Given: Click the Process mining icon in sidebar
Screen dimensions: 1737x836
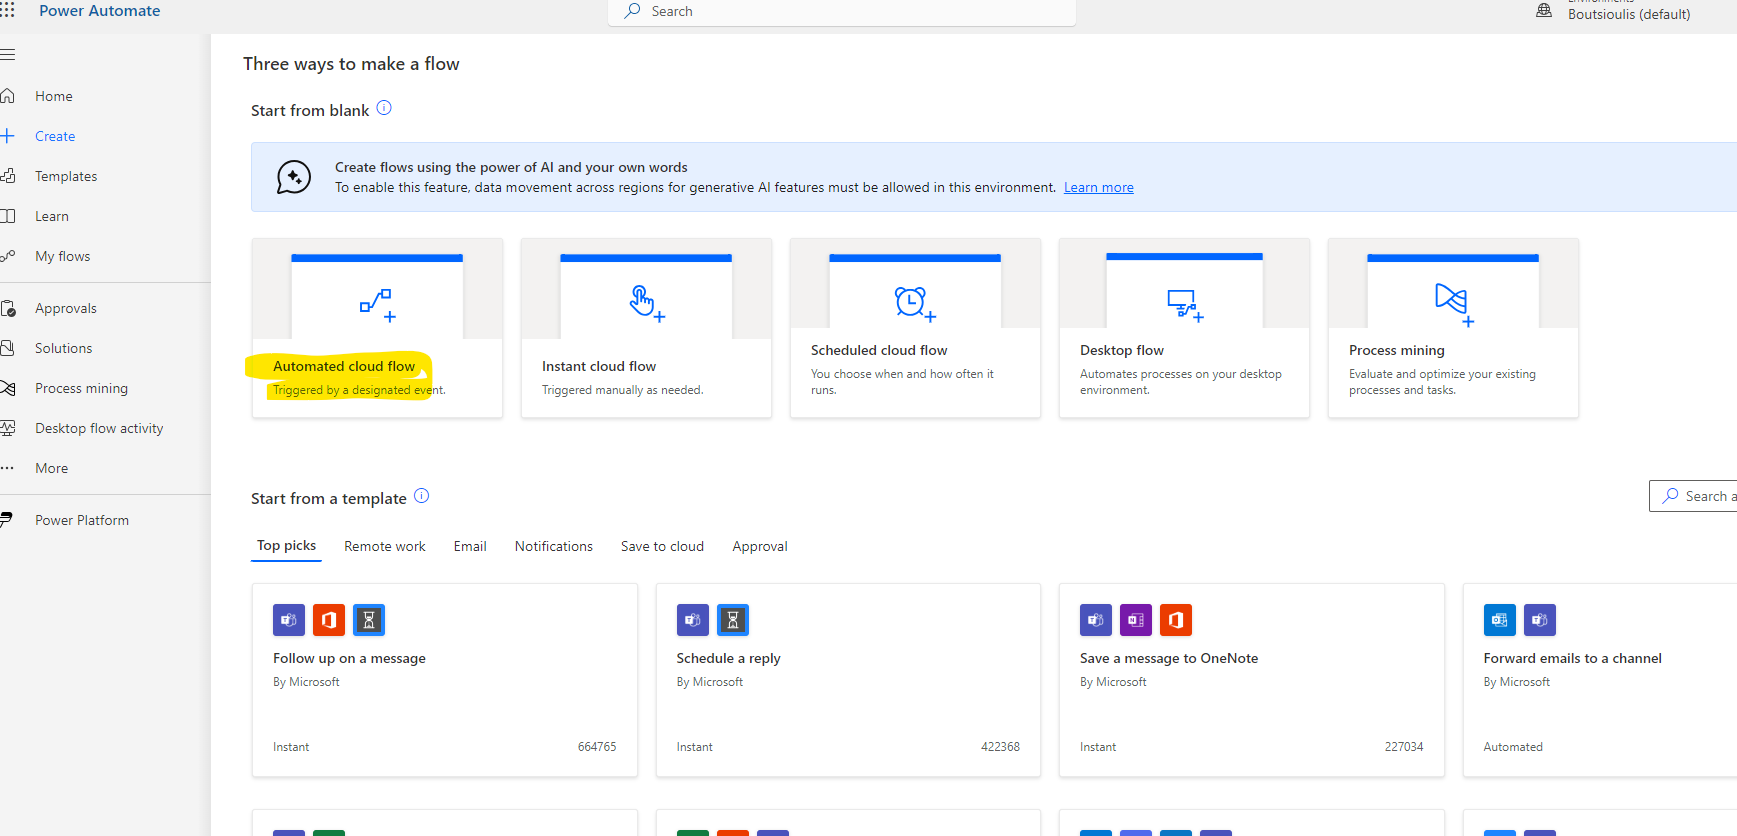Looking at the screenshot, I should 7,388.
